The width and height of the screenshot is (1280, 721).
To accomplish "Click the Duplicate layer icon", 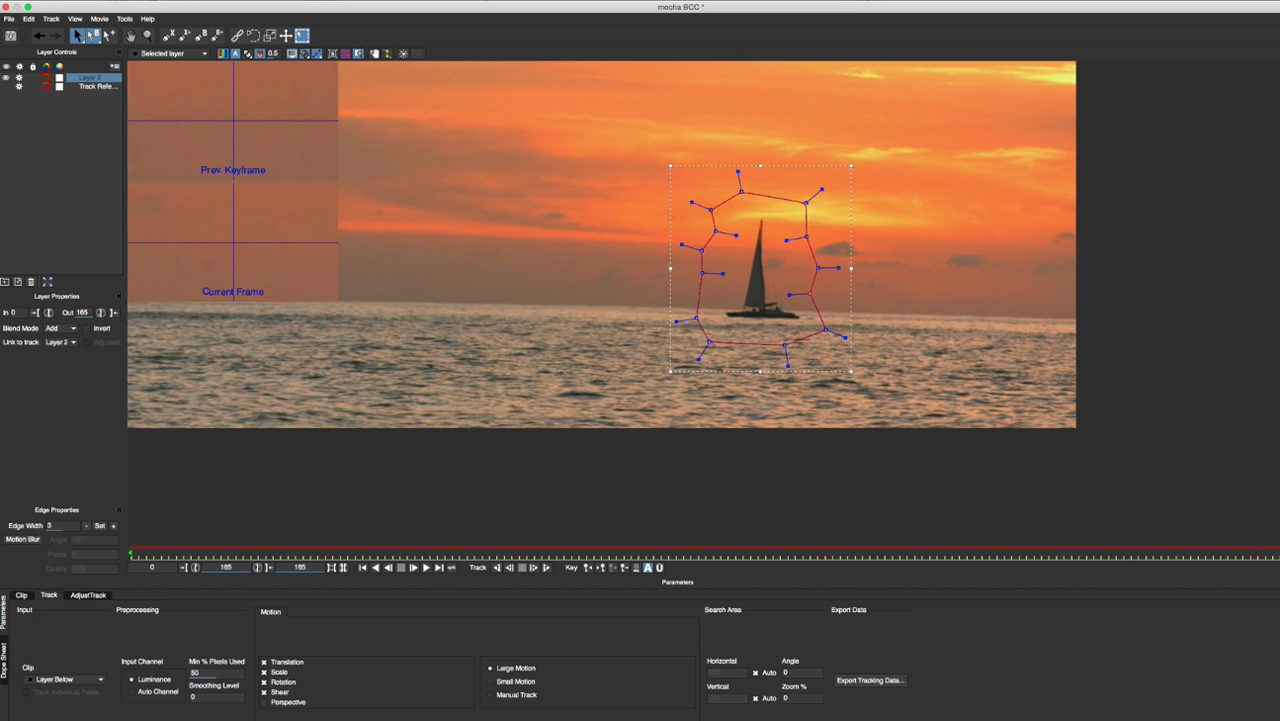I will (x=18, y=282).
